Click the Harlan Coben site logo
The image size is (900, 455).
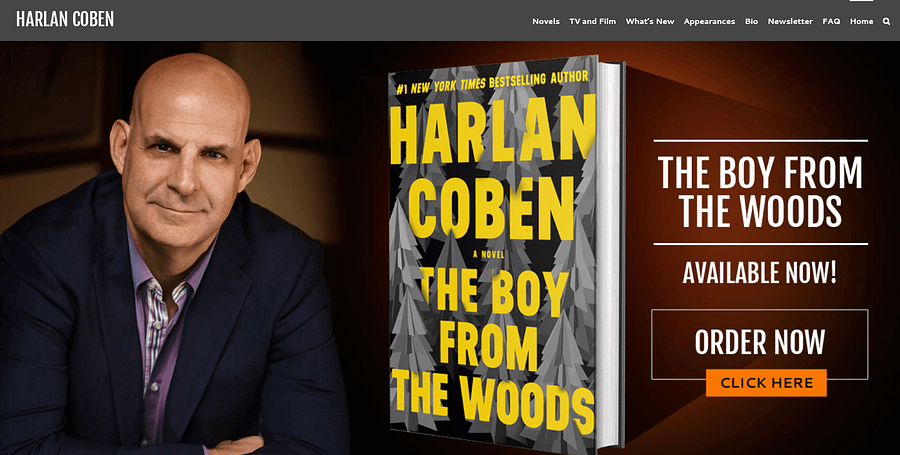click(65, 19)
